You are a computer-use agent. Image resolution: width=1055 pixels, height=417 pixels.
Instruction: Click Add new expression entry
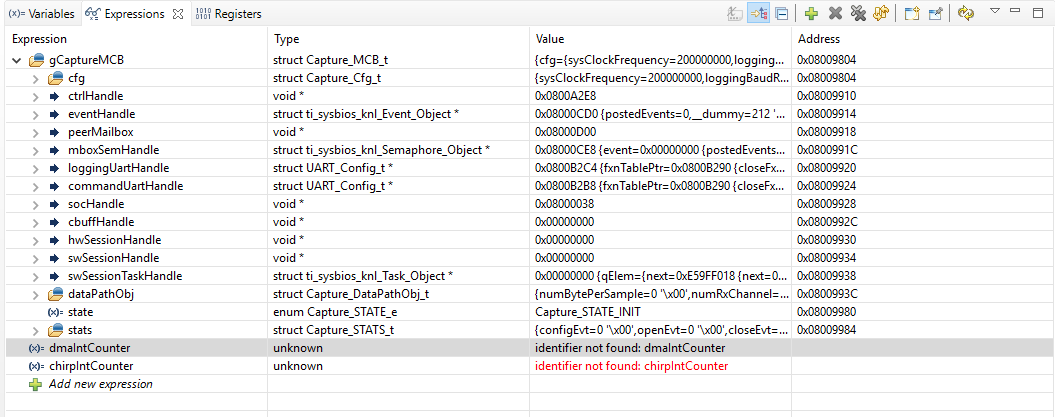point(99,384)
